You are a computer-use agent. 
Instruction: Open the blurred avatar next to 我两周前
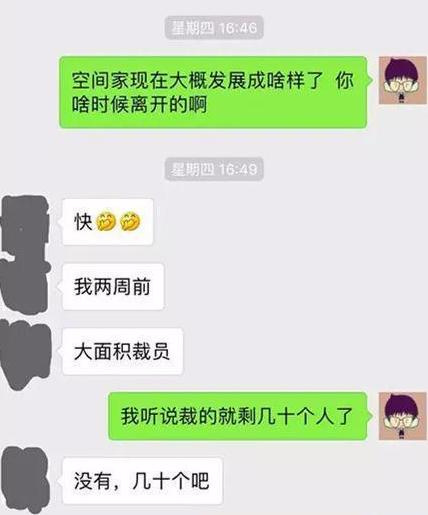click(25, 287)
